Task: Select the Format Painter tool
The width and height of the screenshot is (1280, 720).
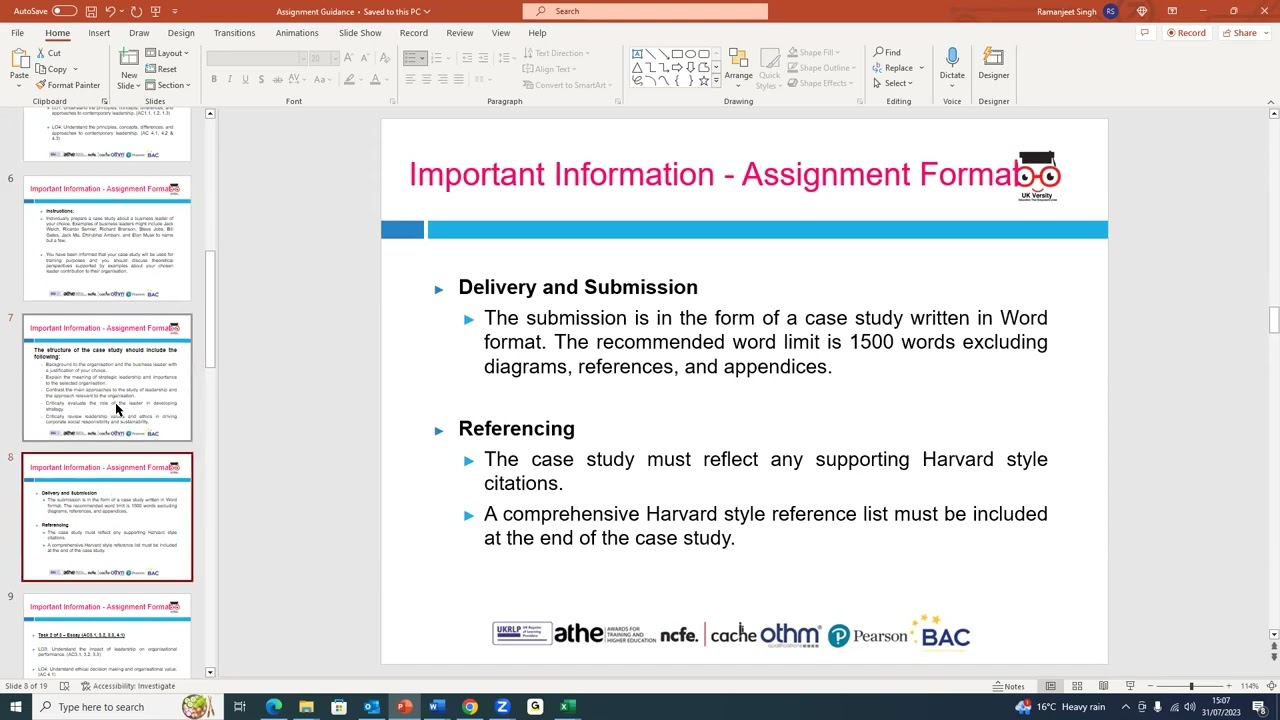Action: click(x=68, y=85)
